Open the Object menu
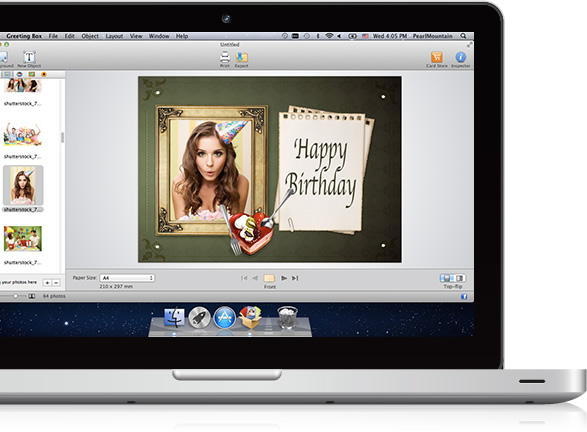Image resolution: width=587 pixels, height=432 pixels. tap(90, 36)
